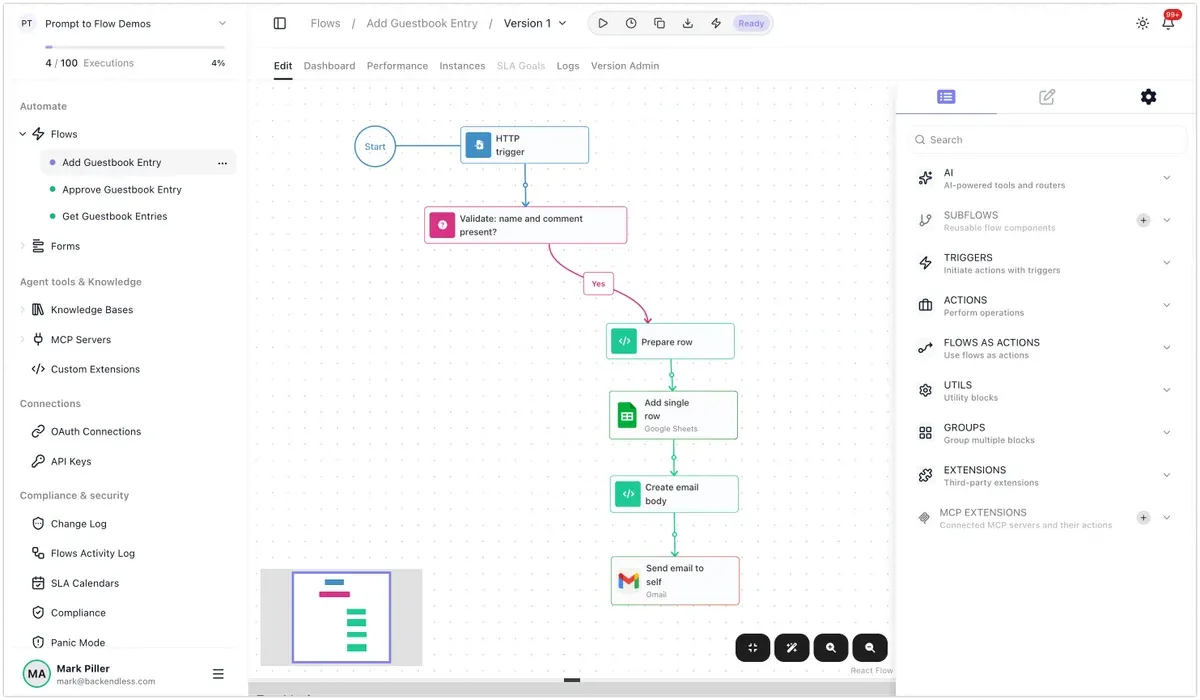1200x700 pixels.
Task: Click the download icon in the toolbar
Action: (688, 23)
